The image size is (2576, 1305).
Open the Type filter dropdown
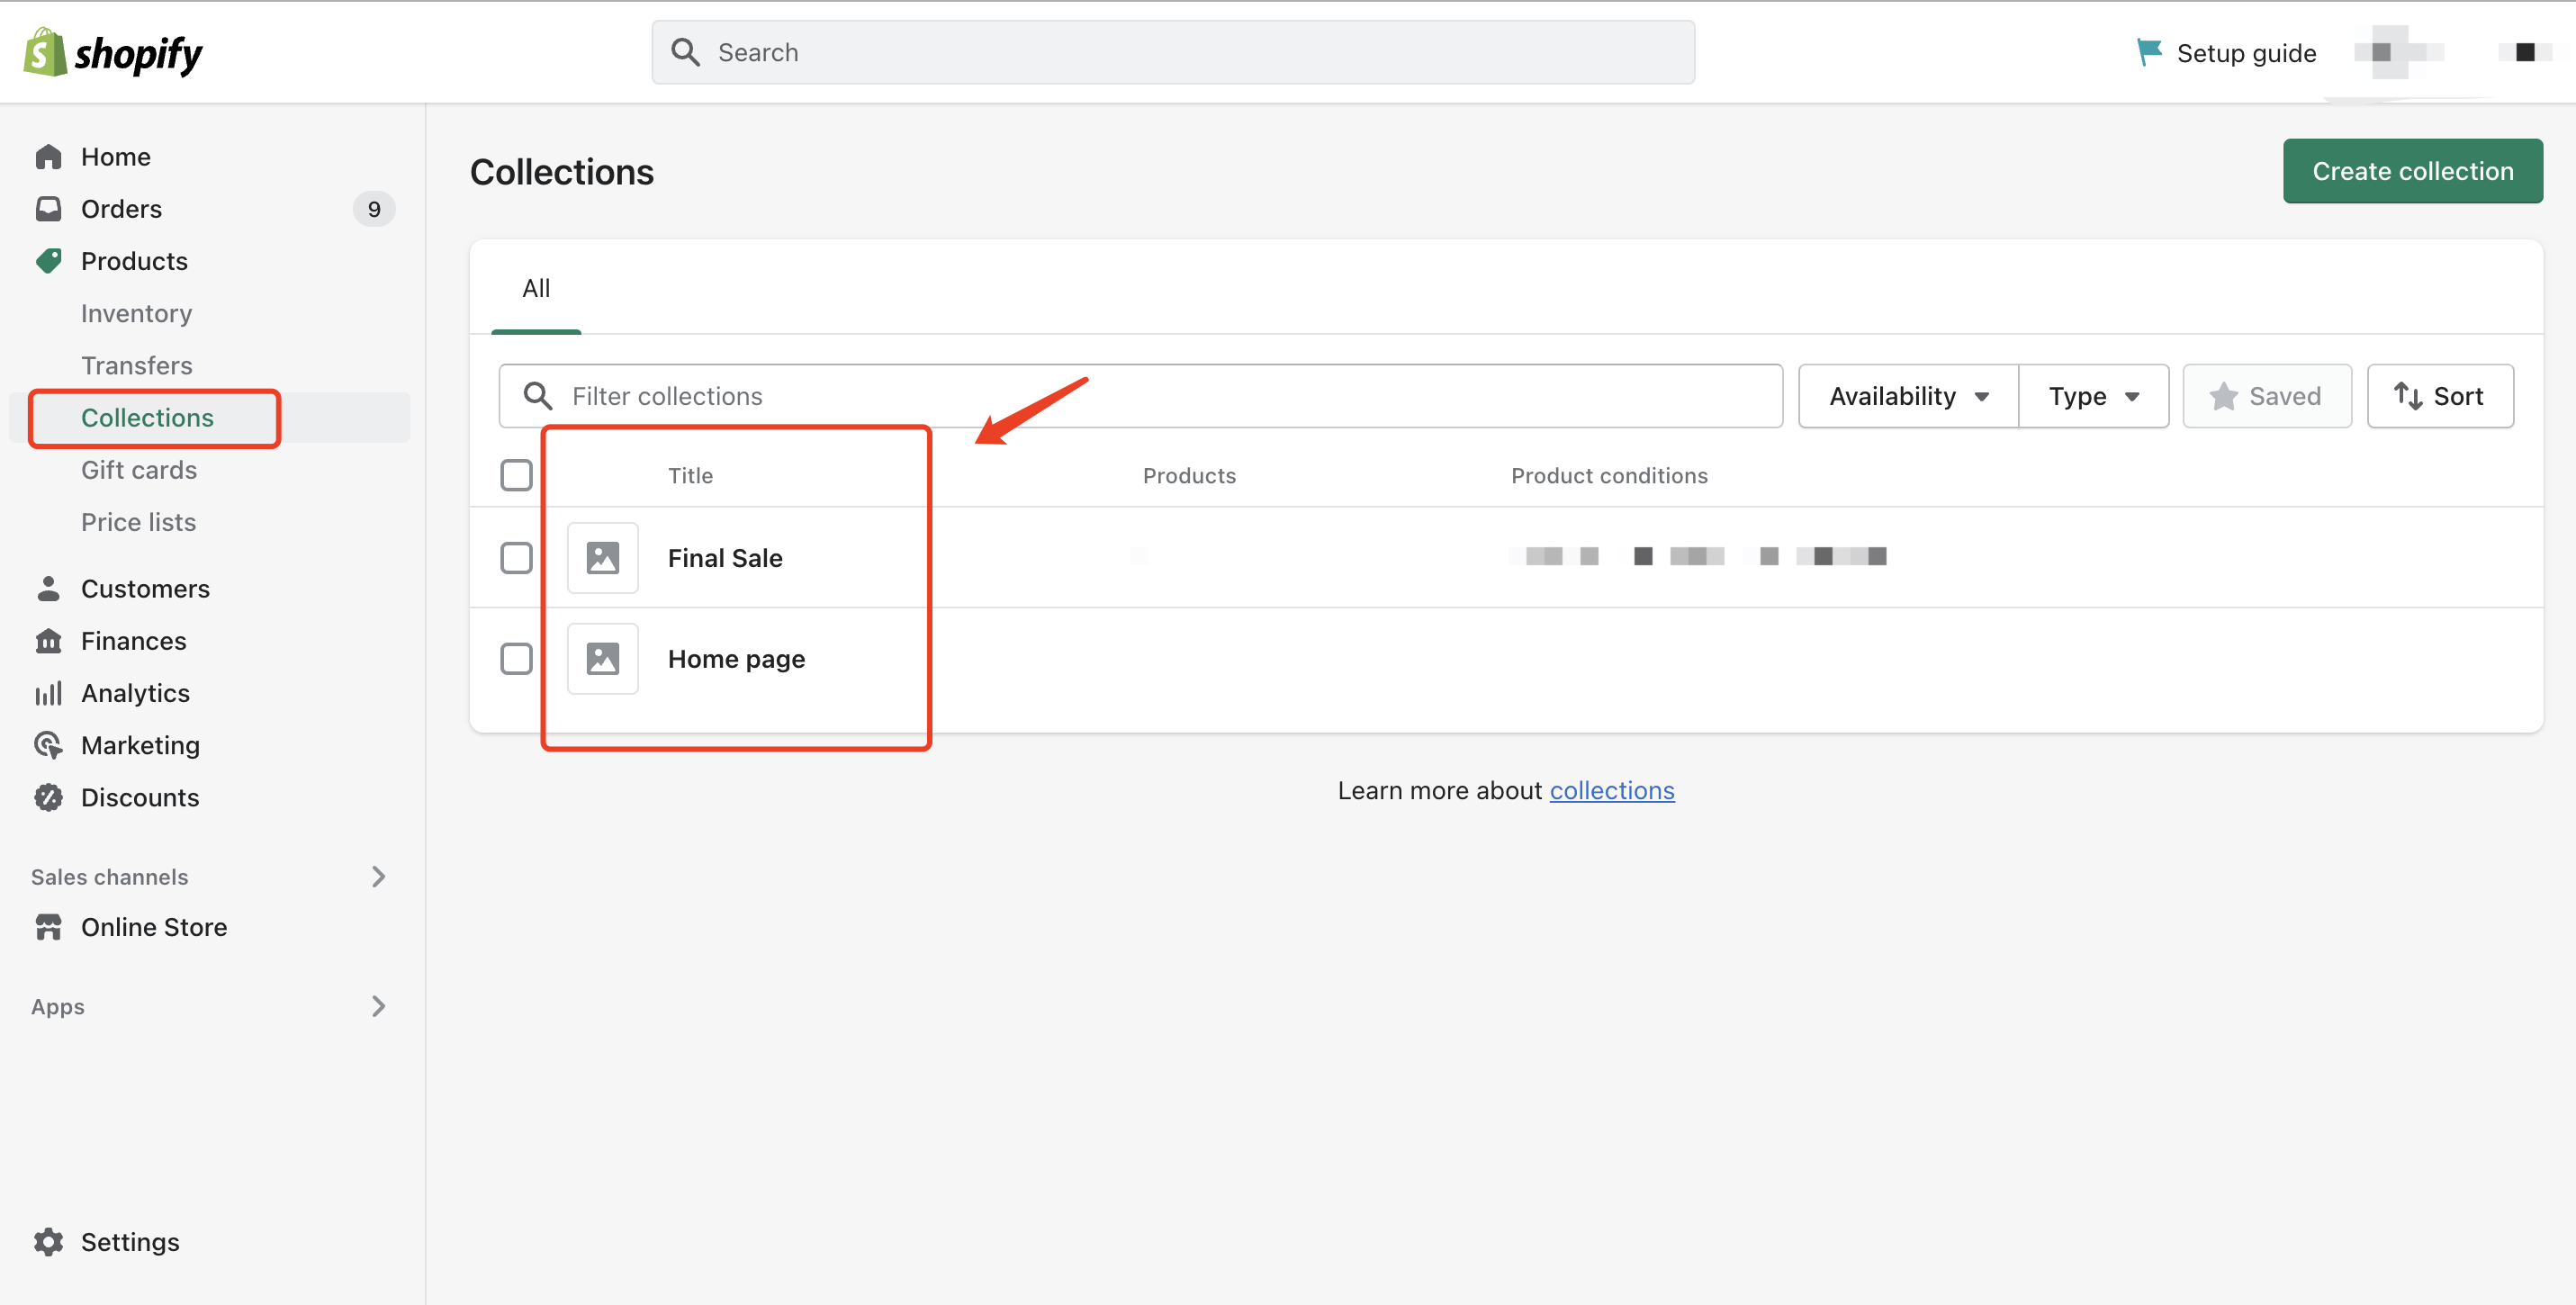point(2093,396)
